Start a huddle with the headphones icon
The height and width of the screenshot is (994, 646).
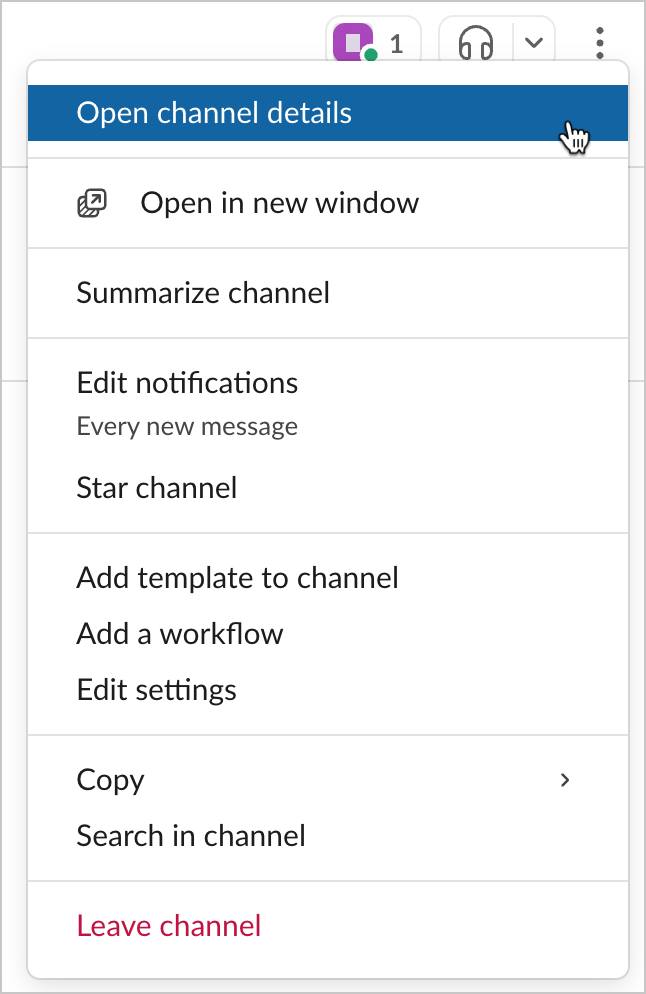pos(475,42)
